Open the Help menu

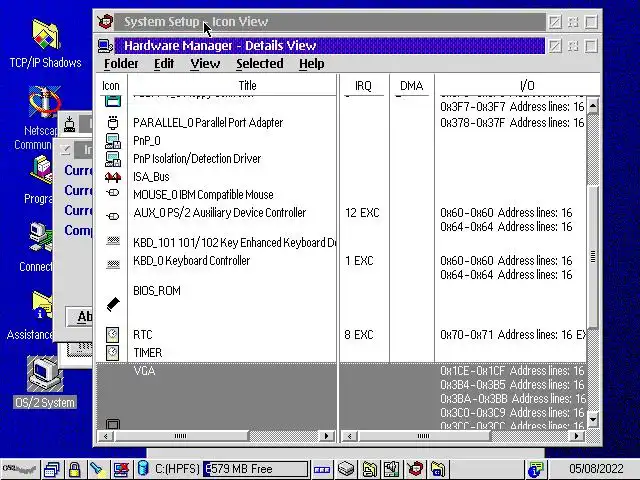tap(311, 64)
